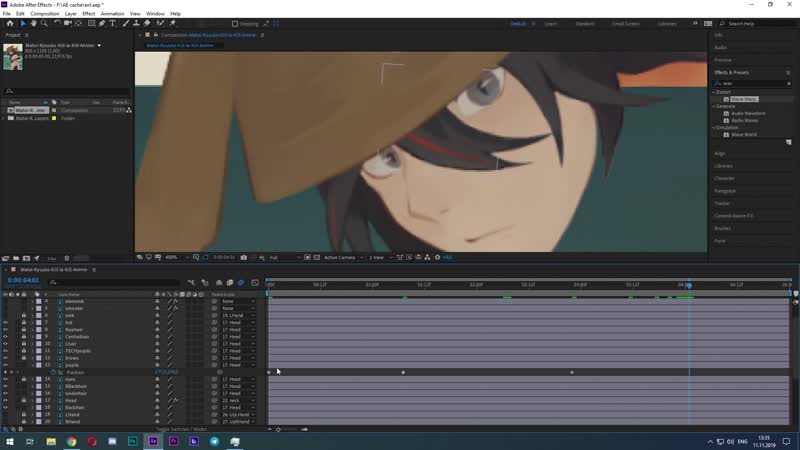
Task: Select the Rectangle shape tool
Action: pyautogui.click(x=91, y=23)
